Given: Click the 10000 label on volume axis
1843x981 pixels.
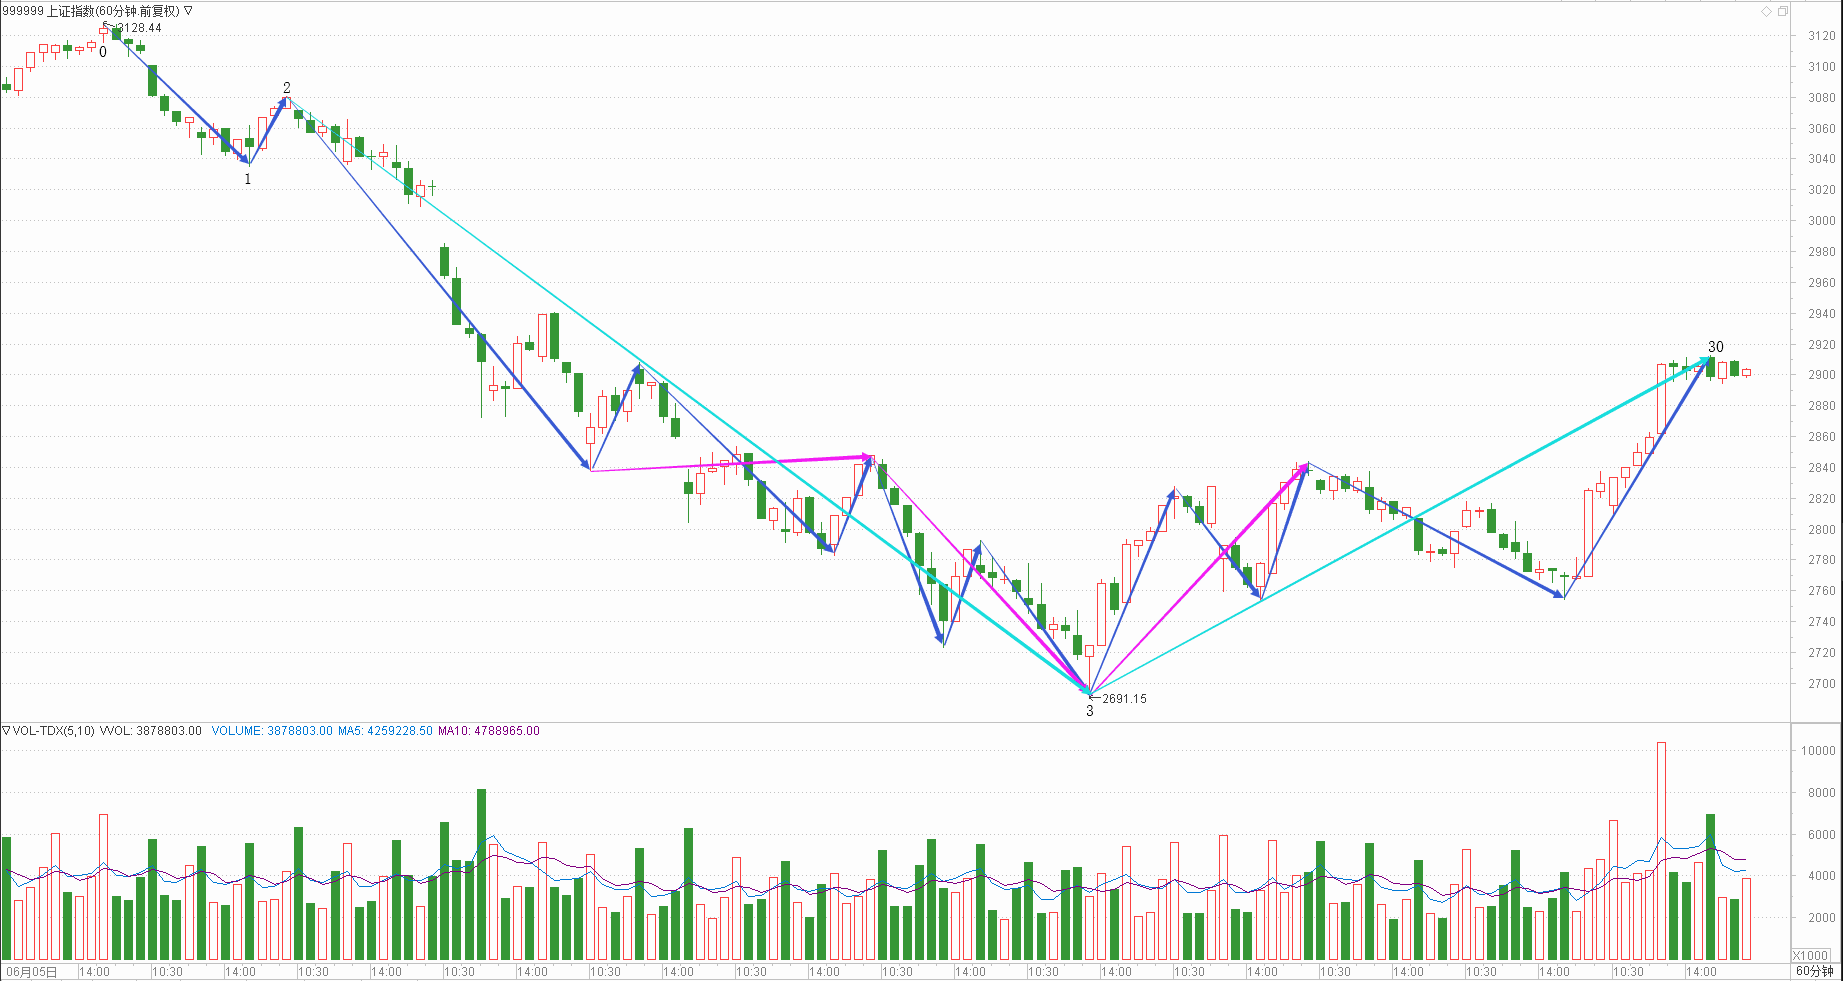Looking at the screenshot, I should click(x=1817, y=751).
